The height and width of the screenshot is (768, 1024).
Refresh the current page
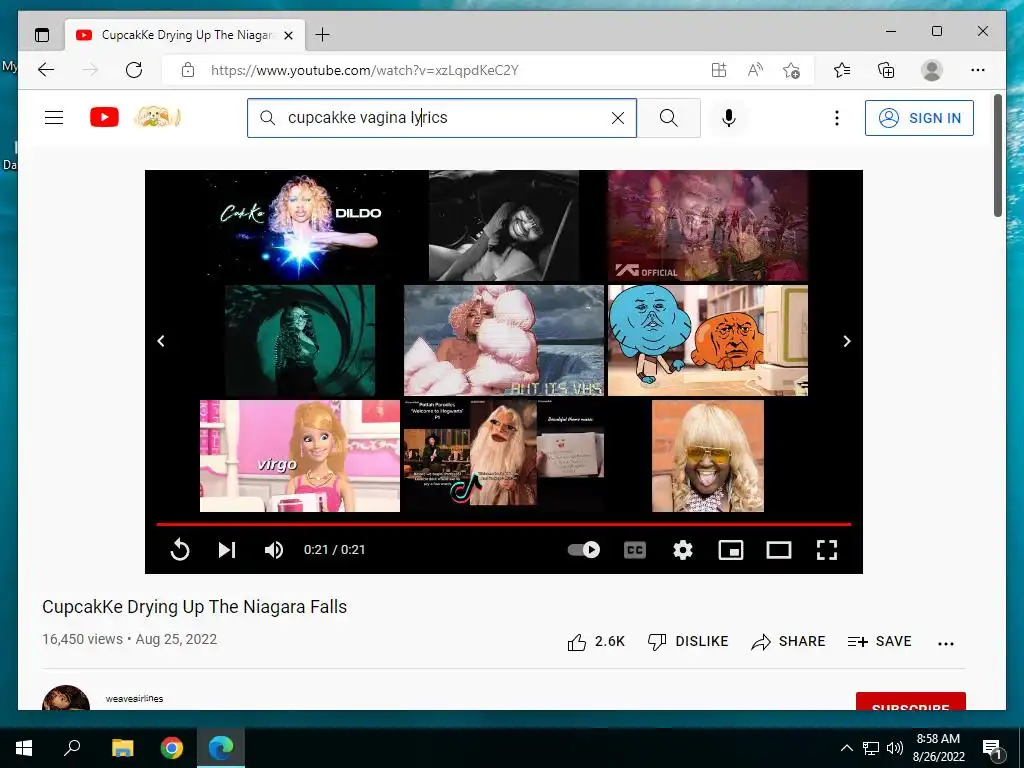(134, 70)
